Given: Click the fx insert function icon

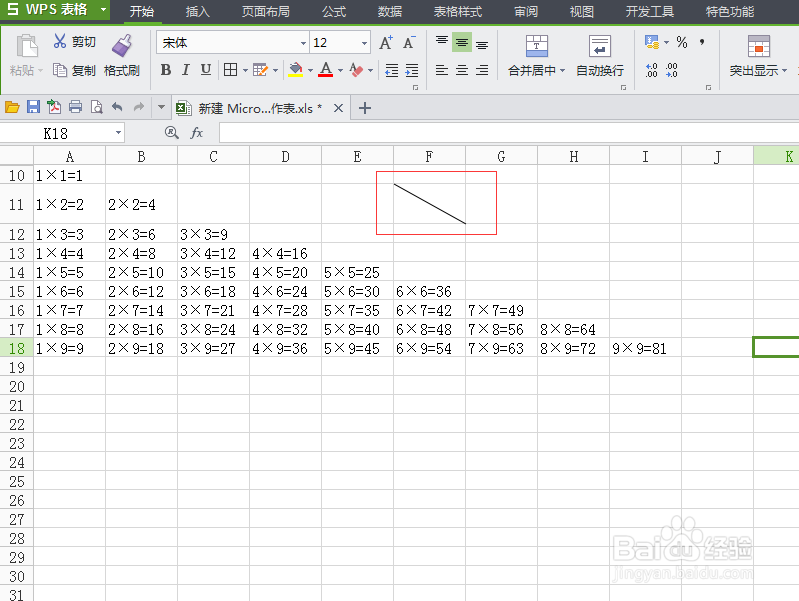Looking at the screenshot, I should point(196,133).
